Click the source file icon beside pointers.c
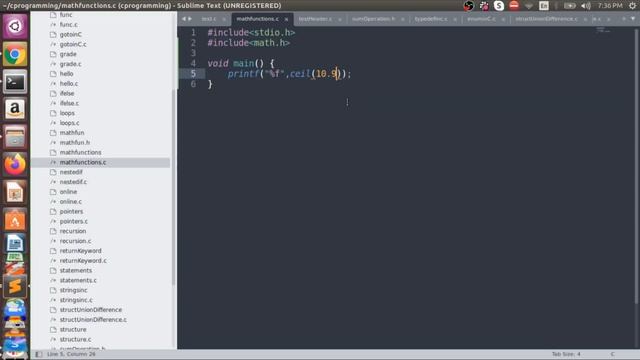The width and height of the screenshot is (640, 360). tap(53, 221)
